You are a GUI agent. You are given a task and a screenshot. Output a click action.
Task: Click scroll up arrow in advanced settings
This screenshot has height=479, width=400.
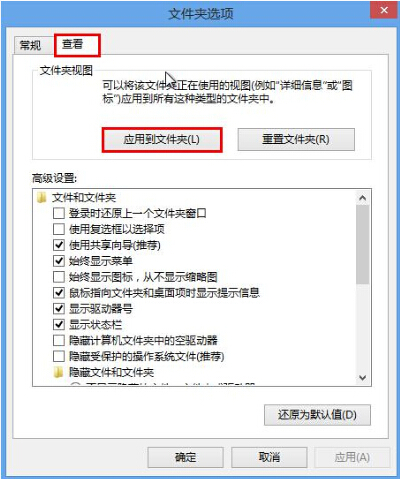click(362, 198)
